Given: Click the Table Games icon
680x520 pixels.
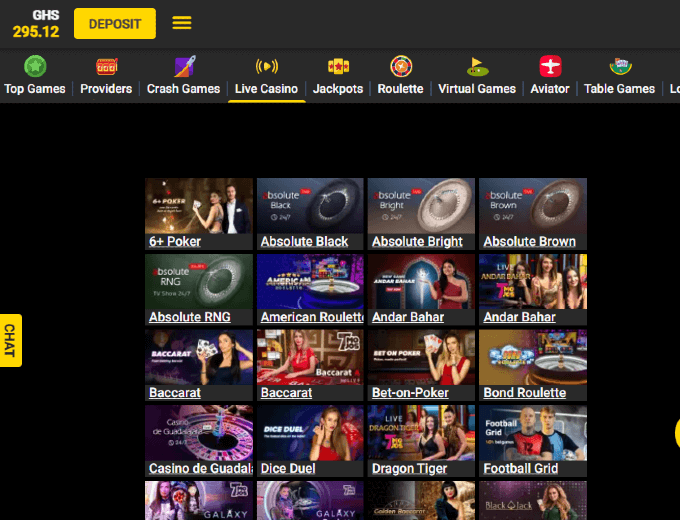Looking at the screenshot, I should coord(620,66).
